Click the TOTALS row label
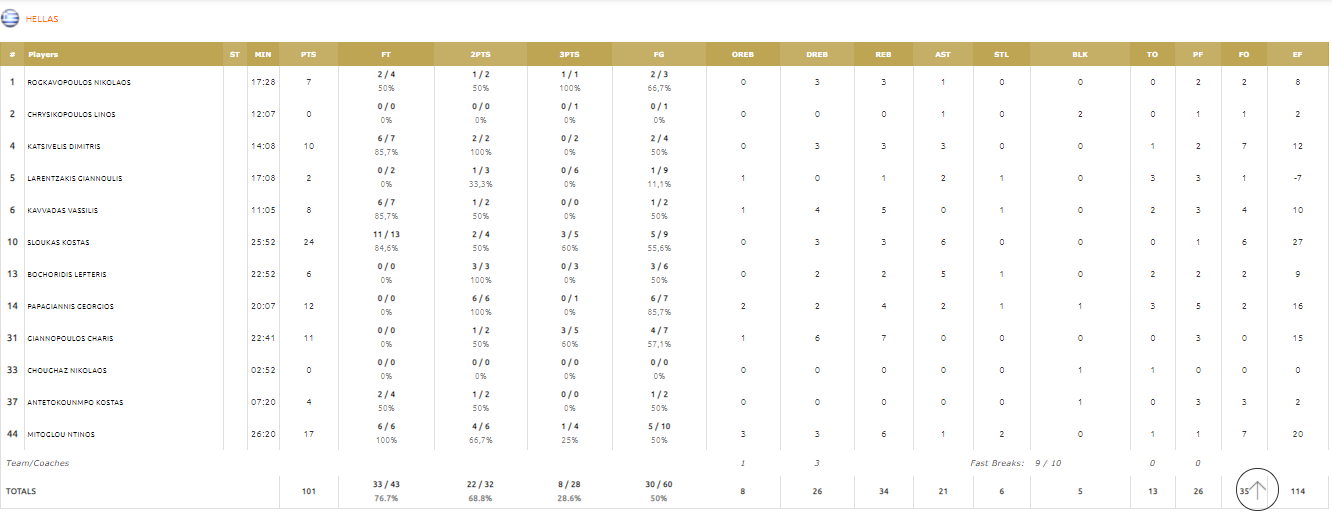 (x=21, y=492)
